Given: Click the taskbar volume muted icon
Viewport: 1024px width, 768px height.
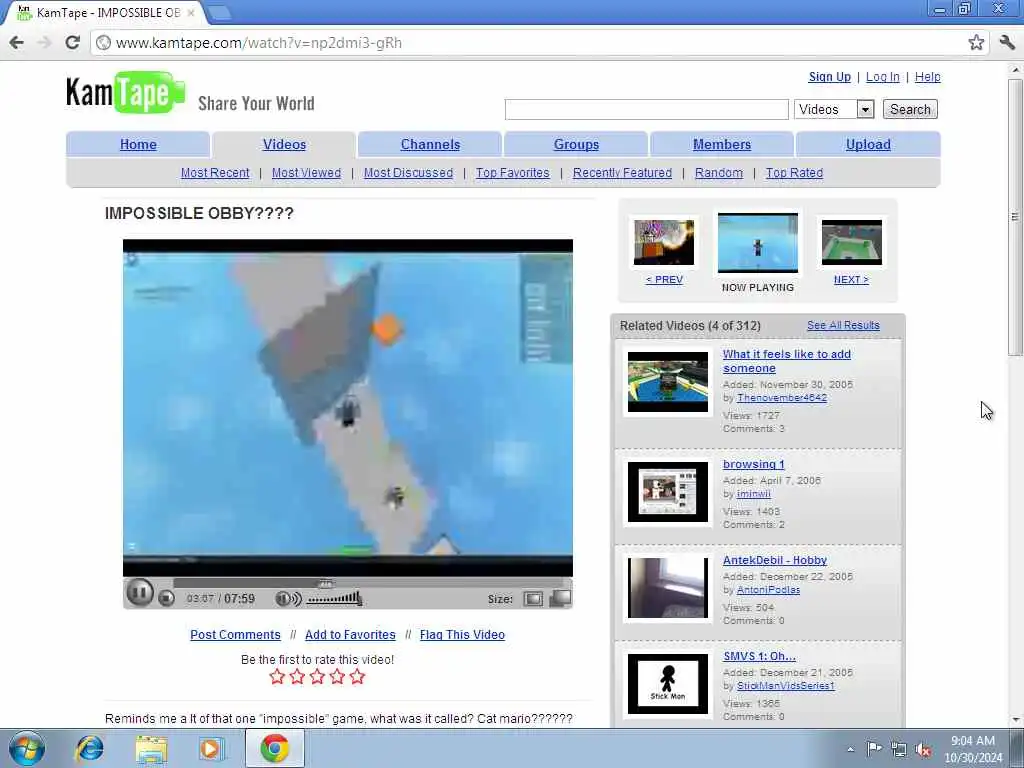Looking at the screenshot, I should point(923,750).
